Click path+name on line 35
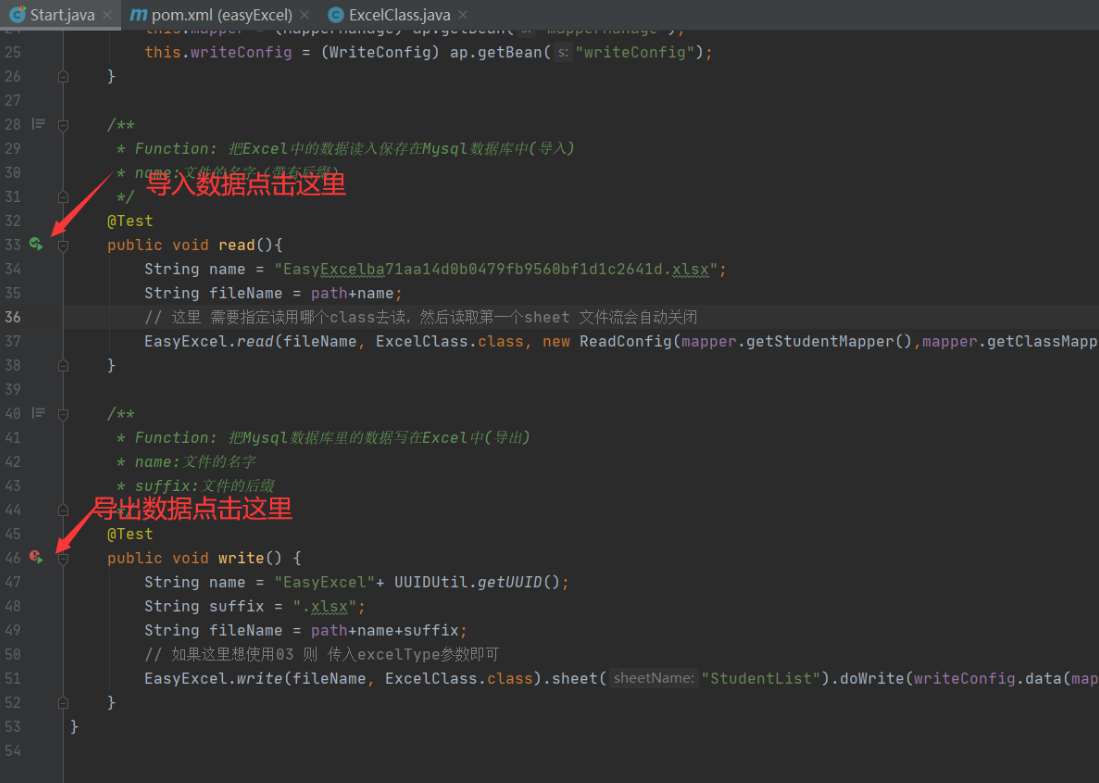The image size is (1099, 783). (353, 293)
